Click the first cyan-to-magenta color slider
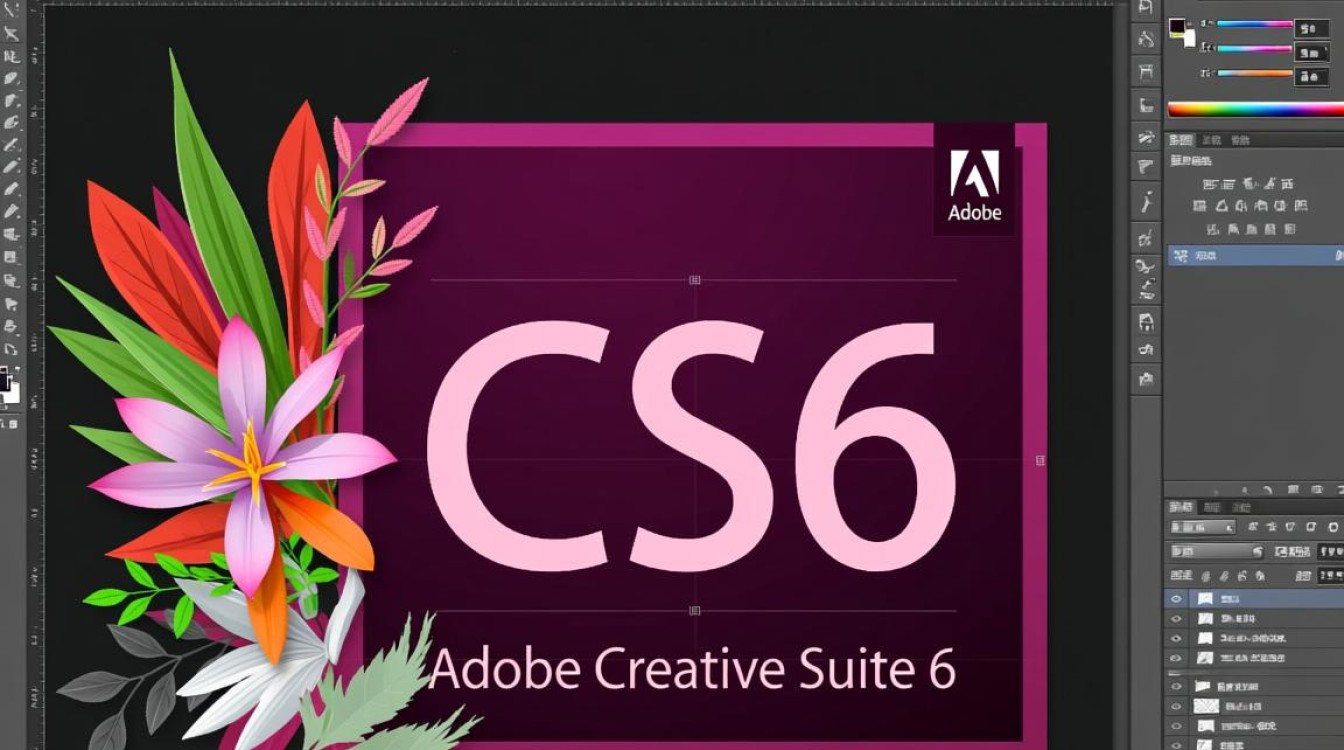1344x750 pixels. point(1254,23)
